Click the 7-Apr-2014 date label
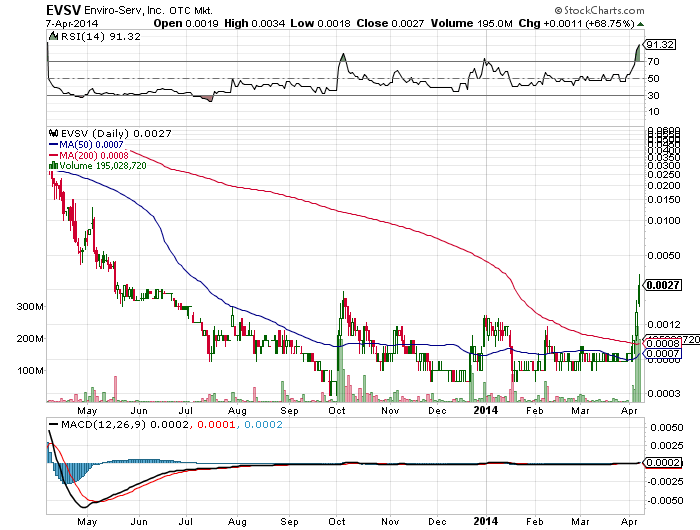This screenshot has width=700, height=530. coord(72,23)
